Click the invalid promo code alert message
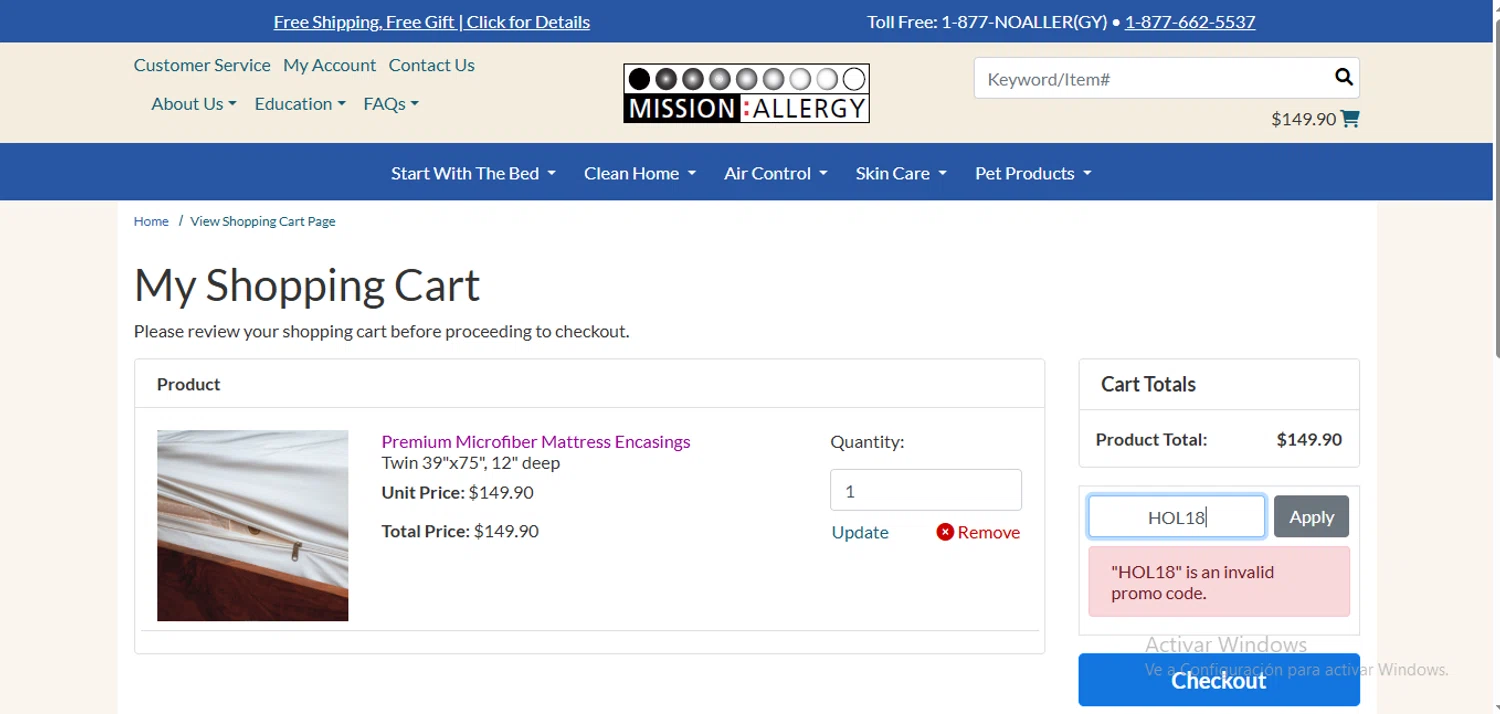This screenshot has width=1500, height=714. [1219, 582]
